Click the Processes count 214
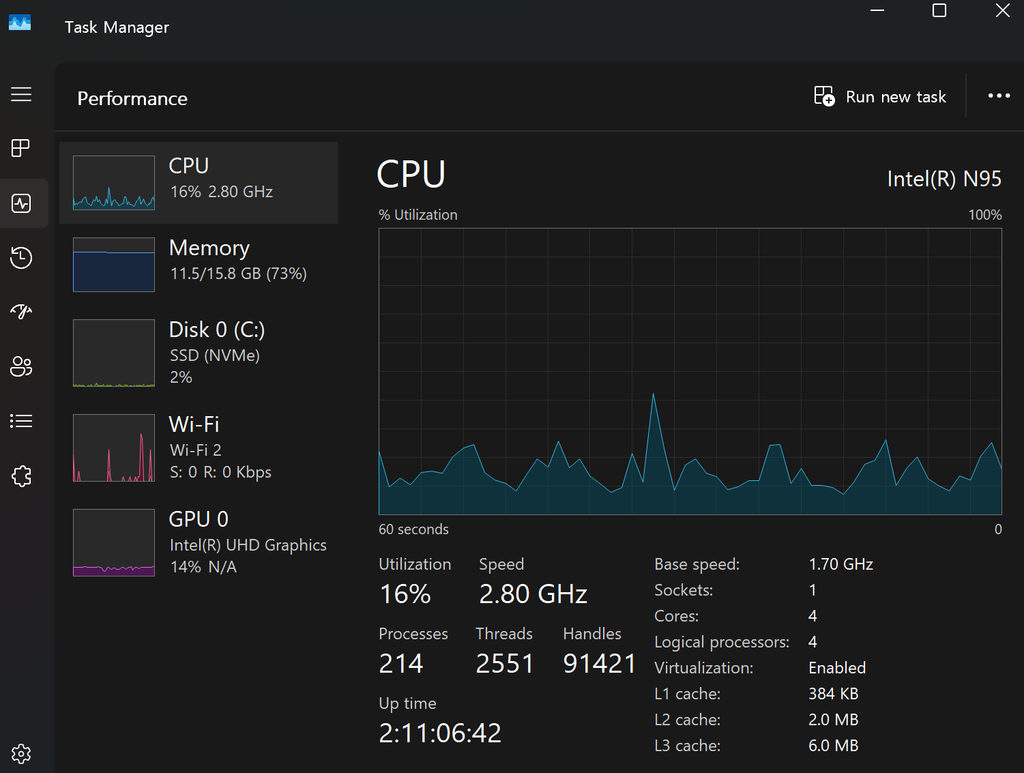Screen dimensions: 1024x773 coord(401,664)
